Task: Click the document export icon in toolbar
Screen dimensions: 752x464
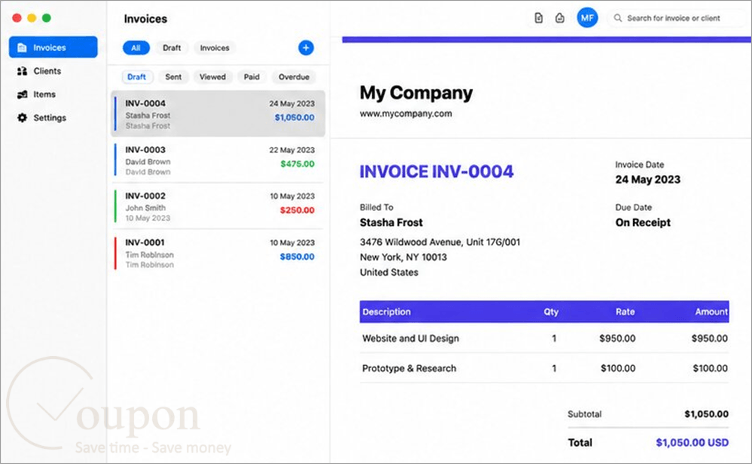Action: (539, 18)
